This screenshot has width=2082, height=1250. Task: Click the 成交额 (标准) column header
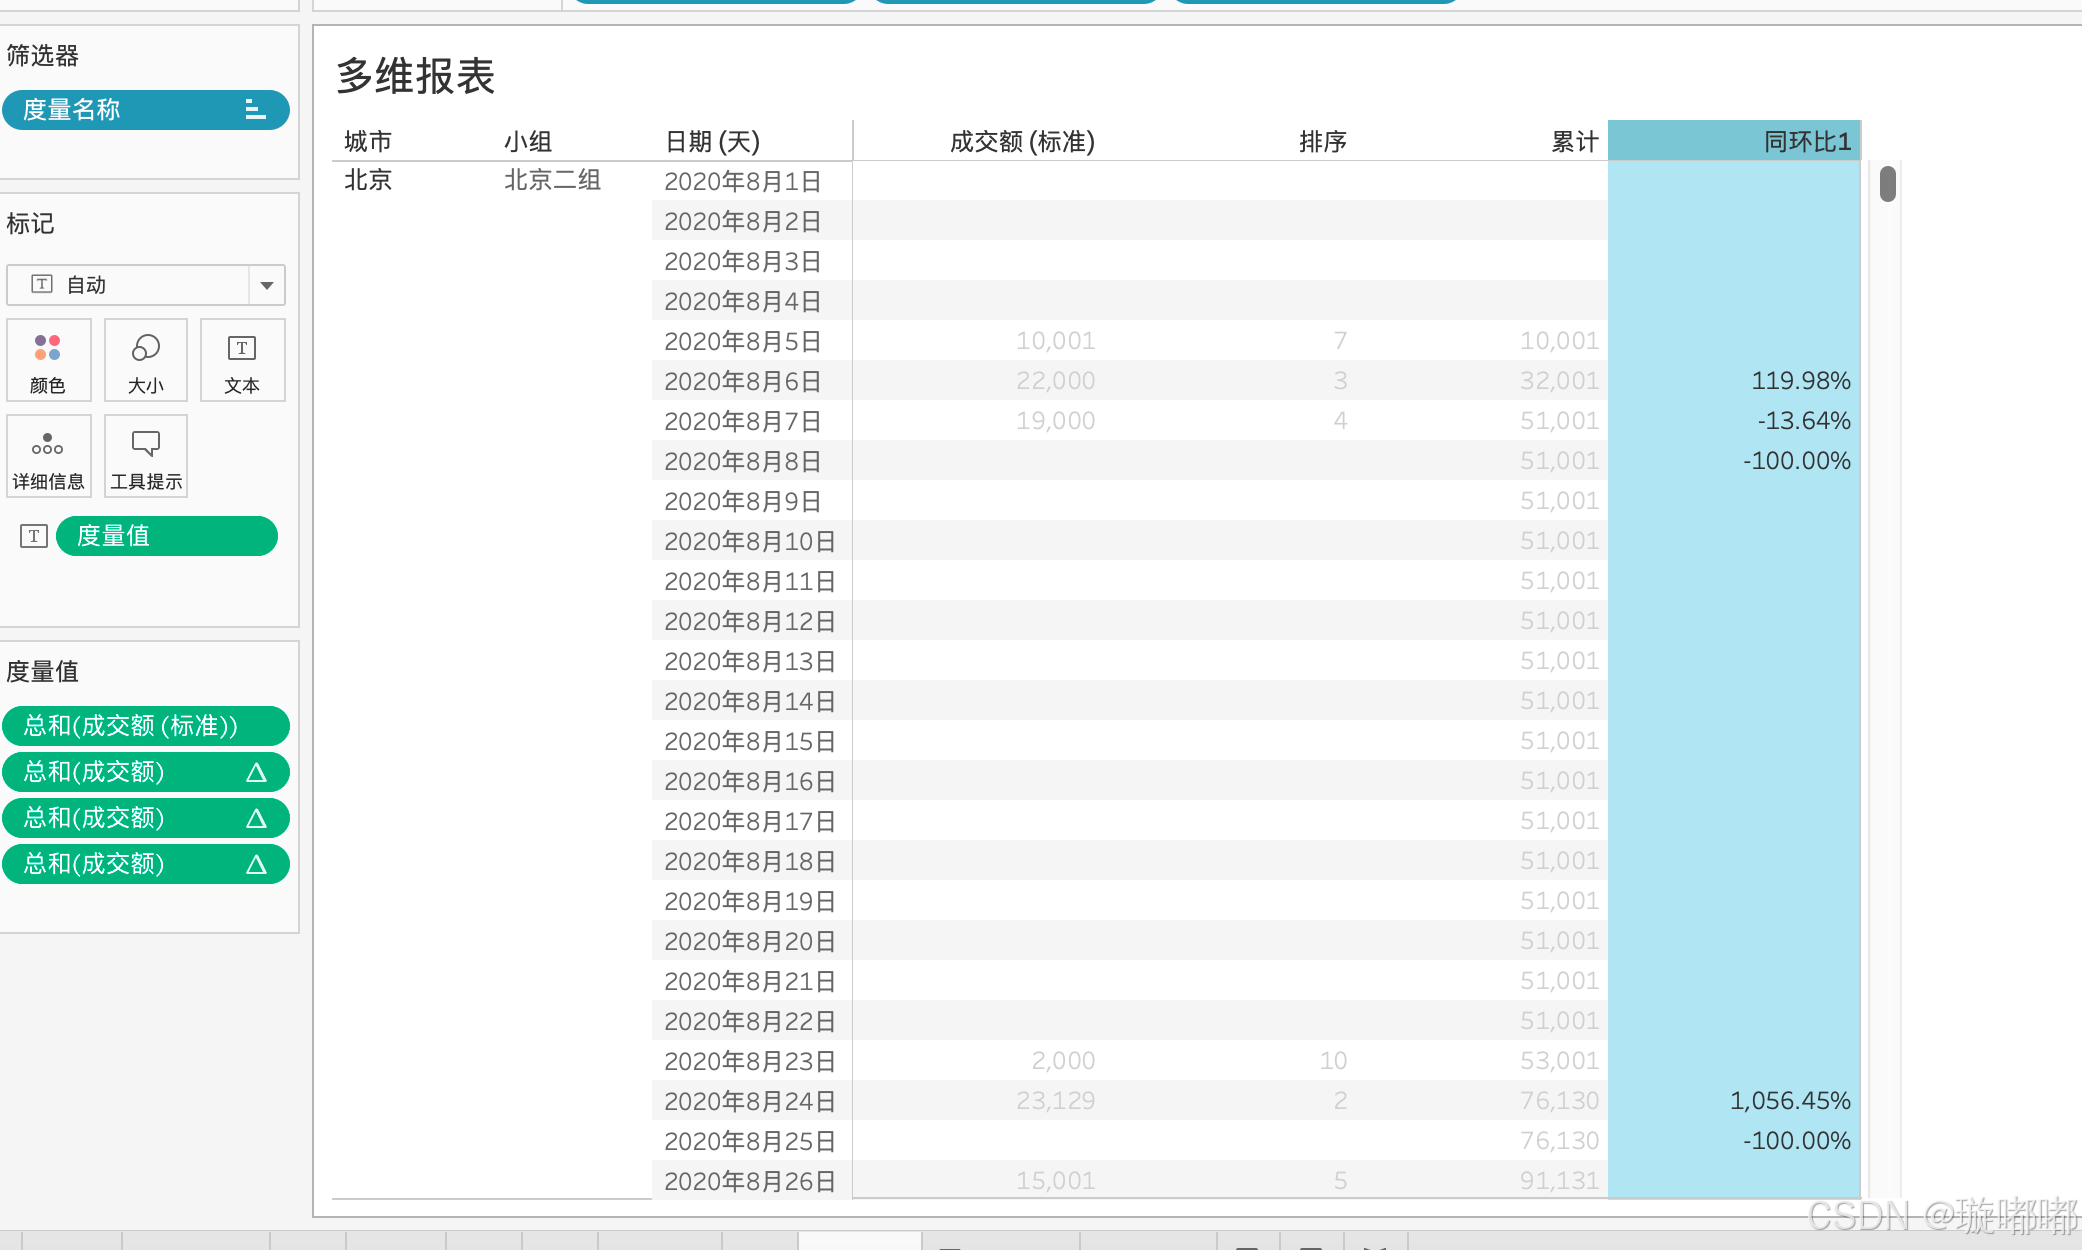point(1022,141)
